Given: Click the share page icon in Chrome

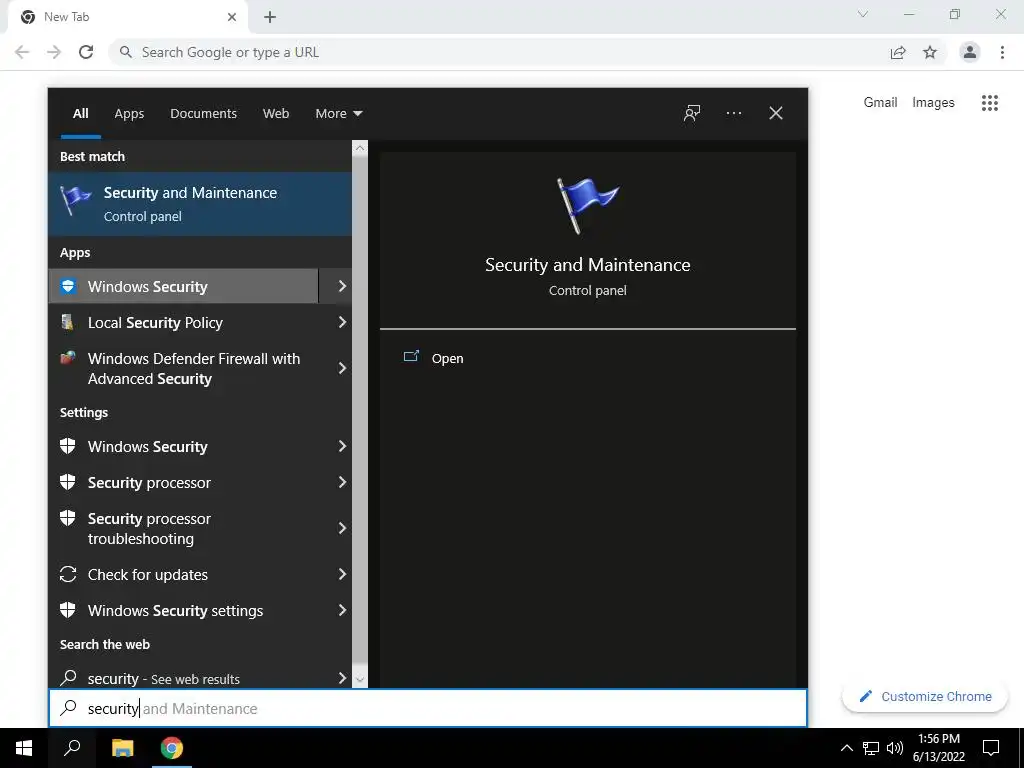Looking at the screenshot, I should 898,52.
